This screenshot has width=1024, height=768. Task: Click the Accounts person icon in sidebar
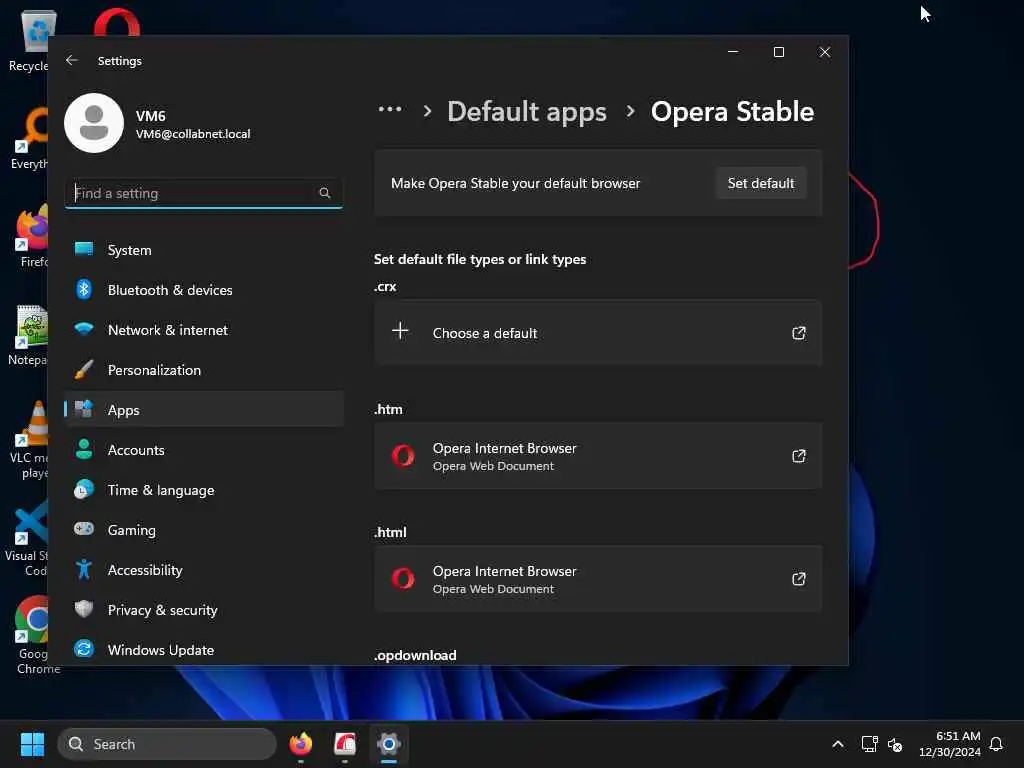click(x=84, y=449)
